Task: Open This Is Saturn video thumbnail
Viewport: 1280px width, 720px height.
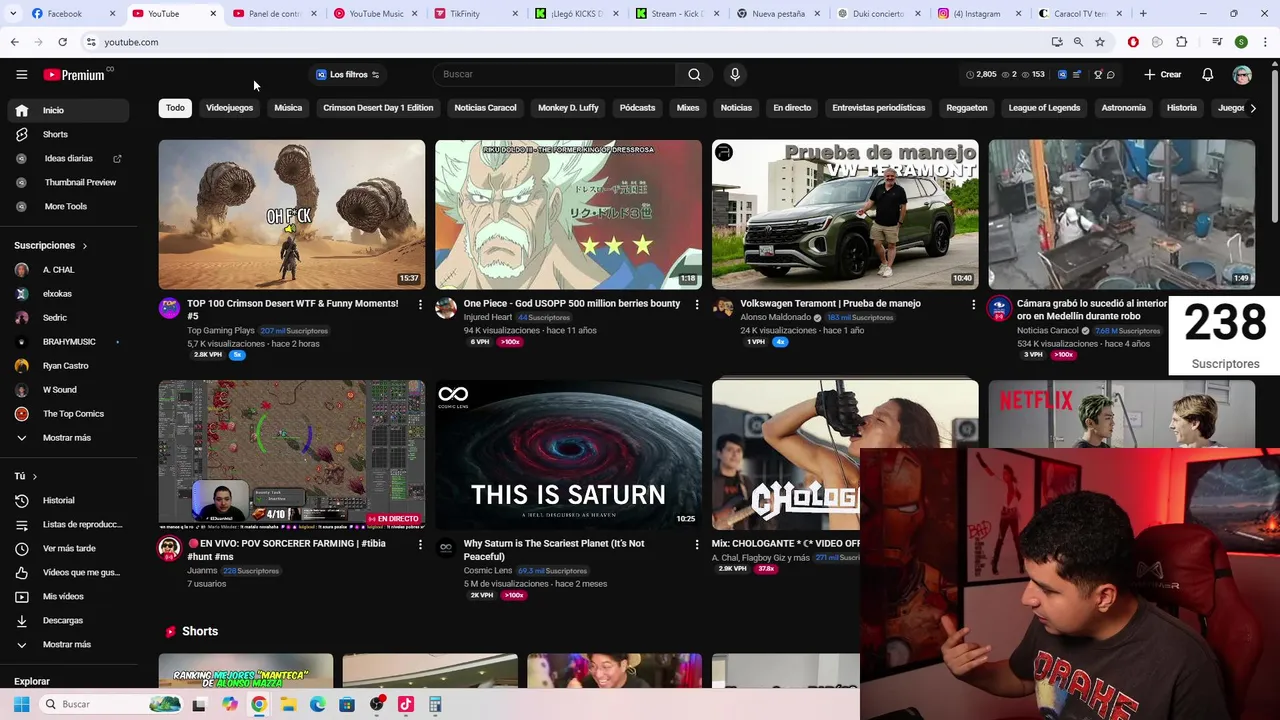Action: tap(568, 455)
